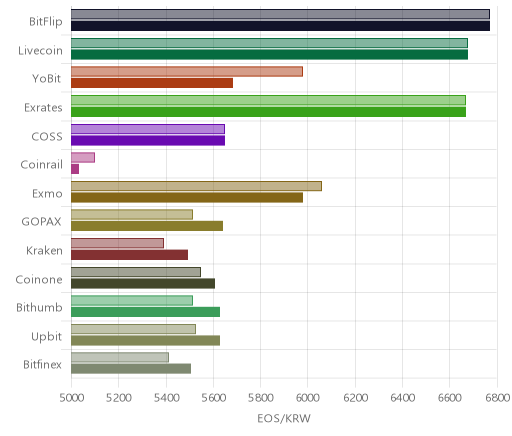Image resolution: width=512 pixels, height=436 pixels.
Task: Click the Livecoin axis label
Action: tap(40, 51)
